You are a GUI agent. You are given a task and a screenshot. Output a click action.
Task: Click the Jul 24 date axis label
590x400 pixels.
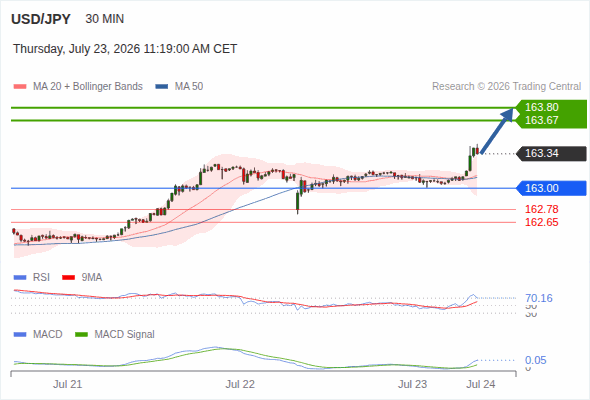coord(481,385)
